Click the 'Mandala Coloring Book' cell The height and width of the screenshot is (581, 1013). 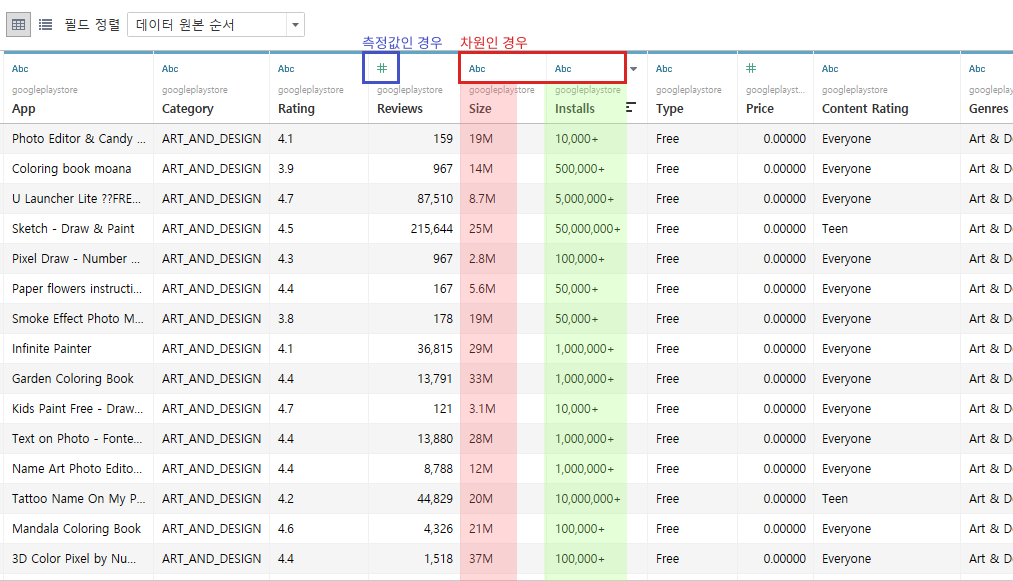tap(79, 528)
